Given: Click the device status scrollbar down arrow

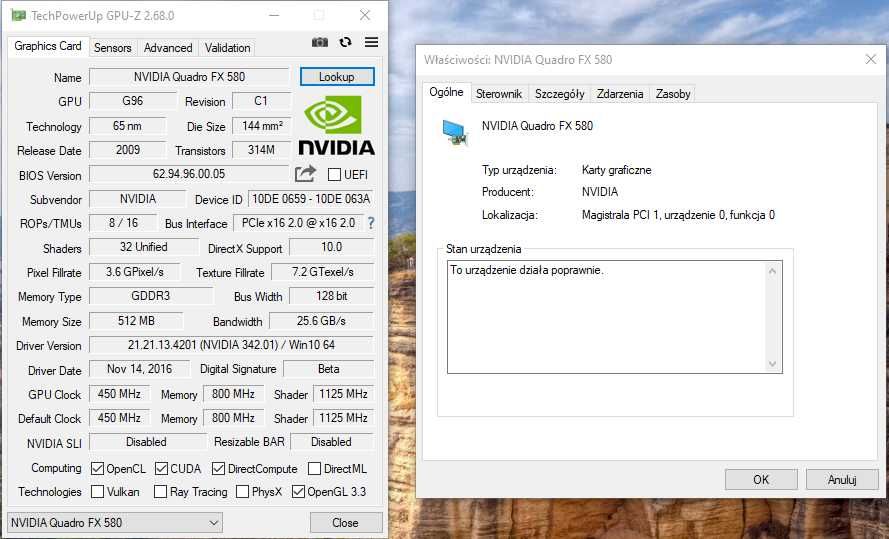Looking at the screenshot, I should pos(772,364).
